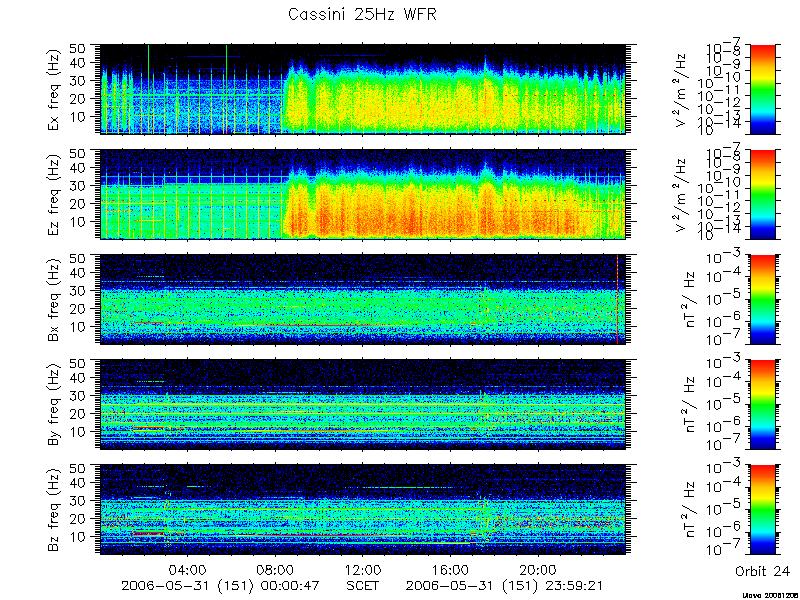Select the "Bx freq (Hz)" axis label
The height and width of the screenshot is (600, 800).
(x=54, y=299)
